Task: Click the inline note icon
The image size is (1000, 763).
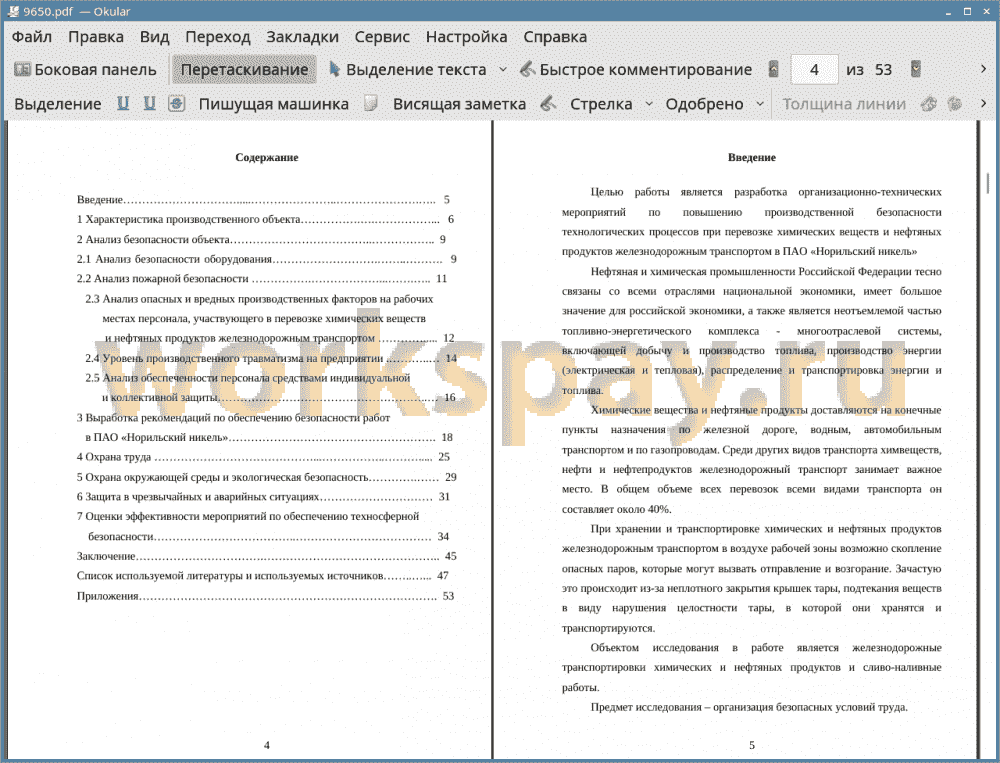Action: pyautogui.click(x=371, y=103)
